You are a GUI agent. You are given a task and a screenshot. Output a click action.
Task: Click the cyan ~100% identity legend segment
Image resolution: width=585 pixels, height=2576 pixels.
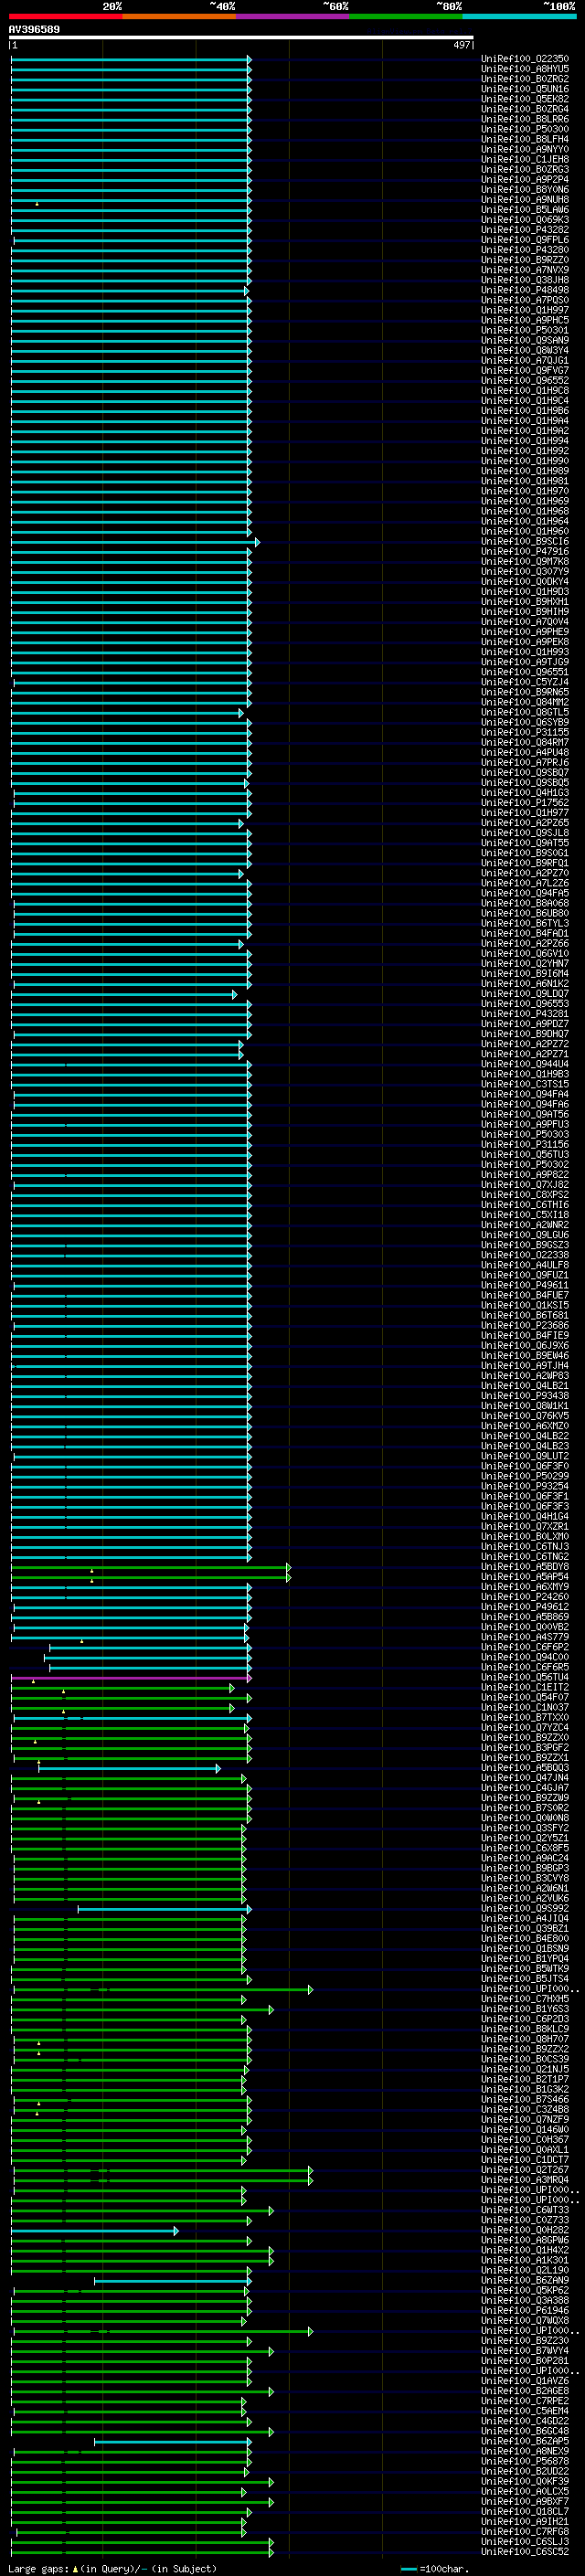[x=519, y=16]
